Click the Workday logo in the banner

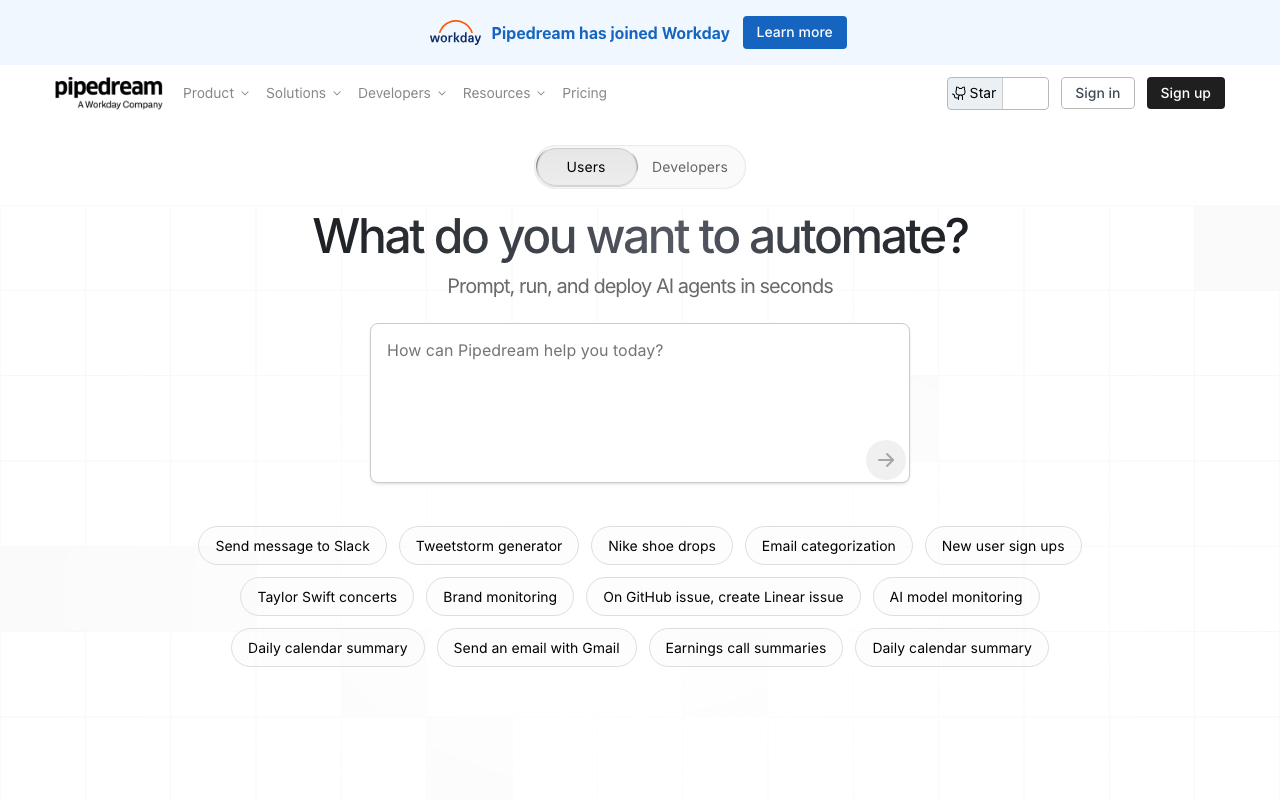coord(455,33)
